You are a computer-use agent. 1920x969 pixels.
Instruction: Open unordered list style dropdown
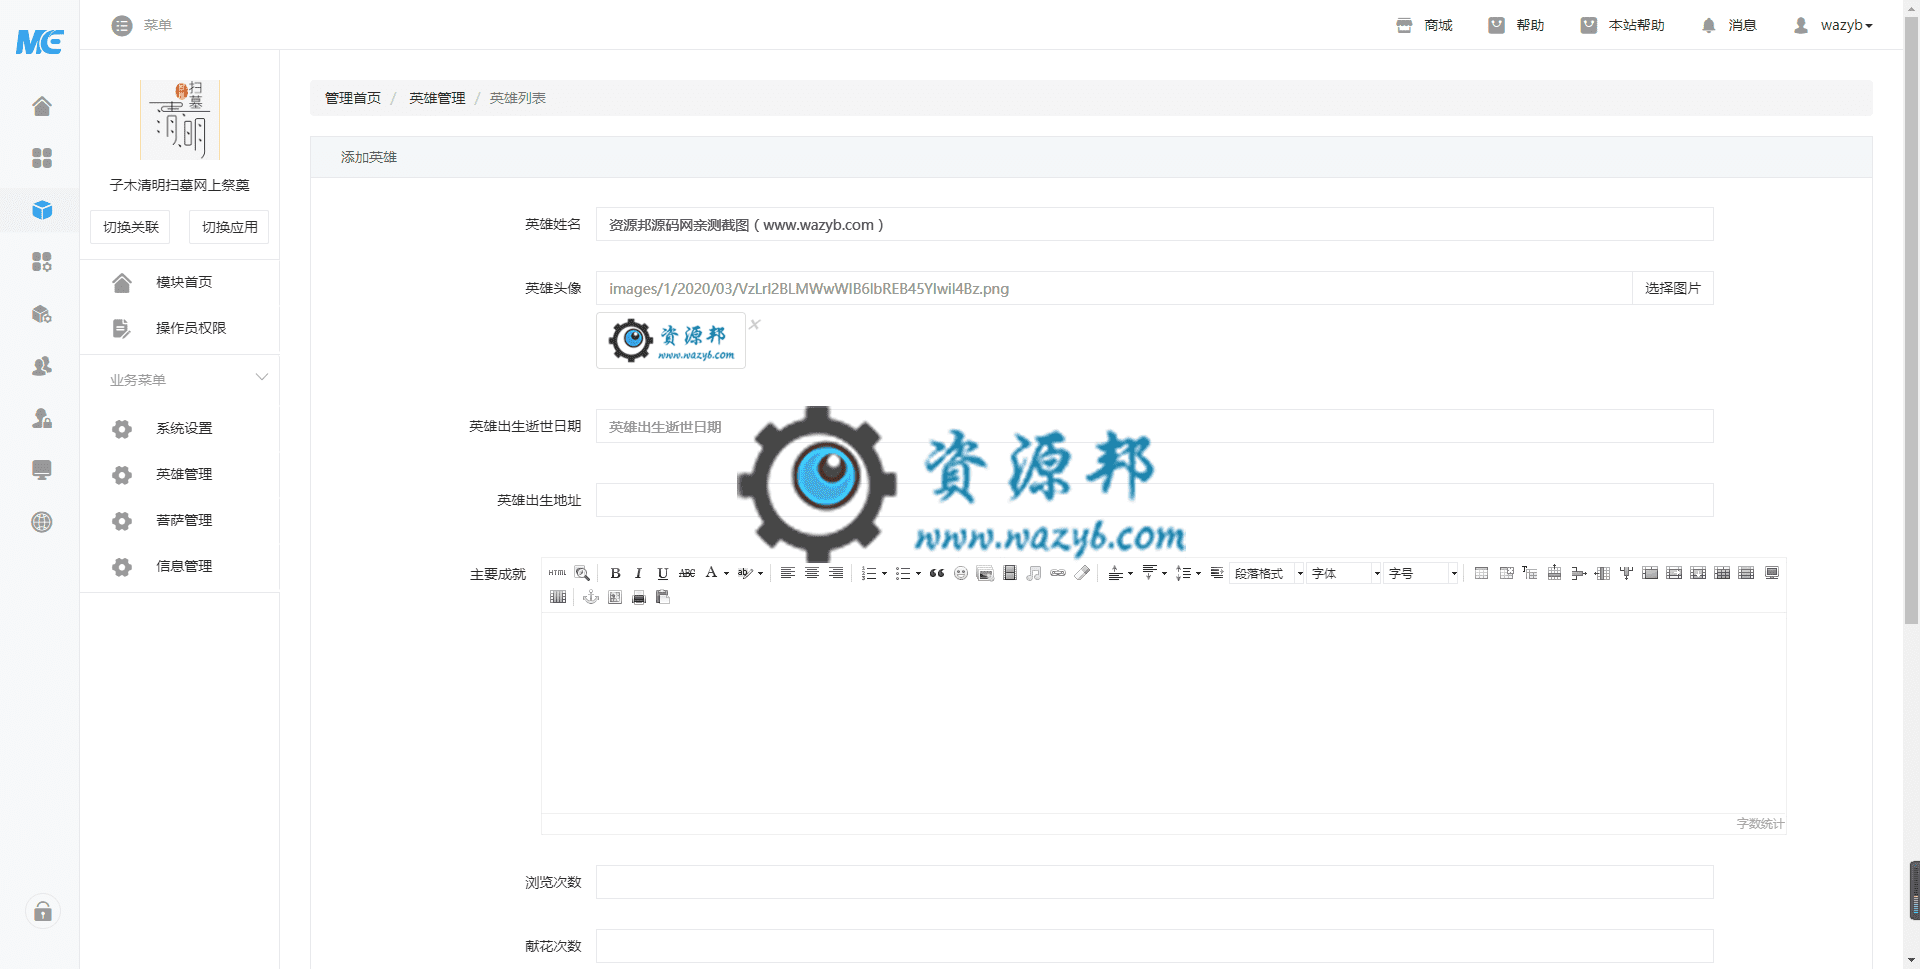(x=918, y=573)
